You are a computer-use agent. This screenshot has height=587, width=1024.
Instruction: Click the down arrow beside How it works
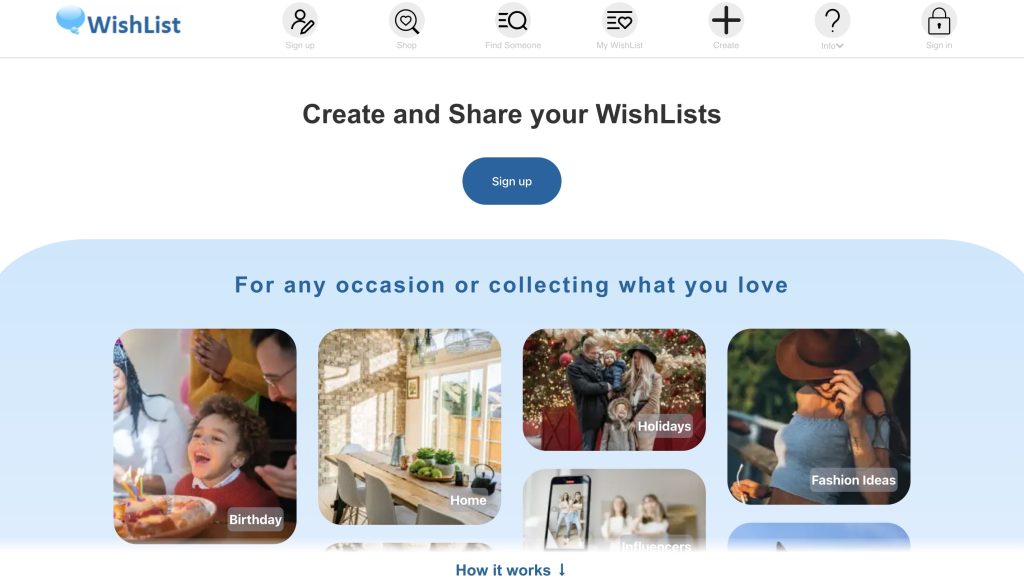coord(562,570)
